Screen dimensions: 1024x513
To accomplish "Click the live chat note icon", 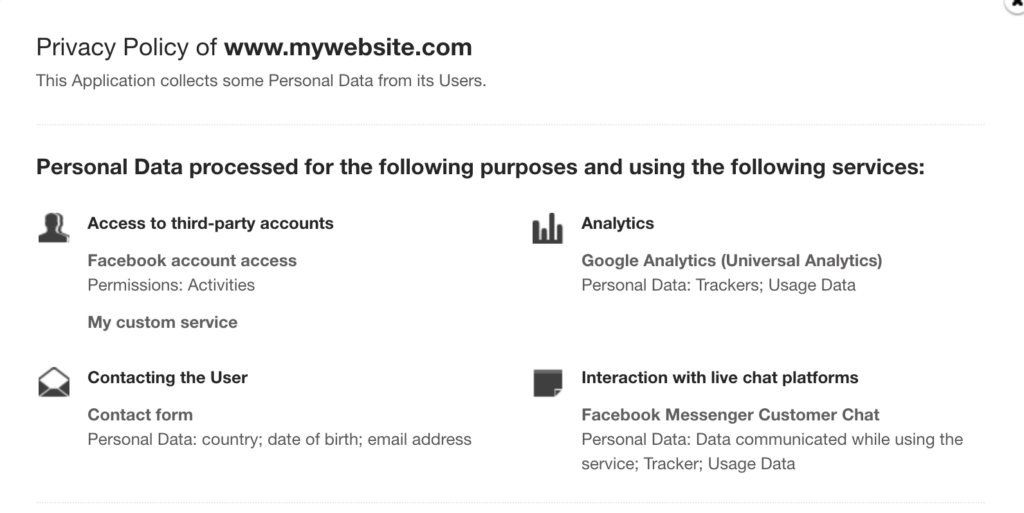I will tap(547, 382).
